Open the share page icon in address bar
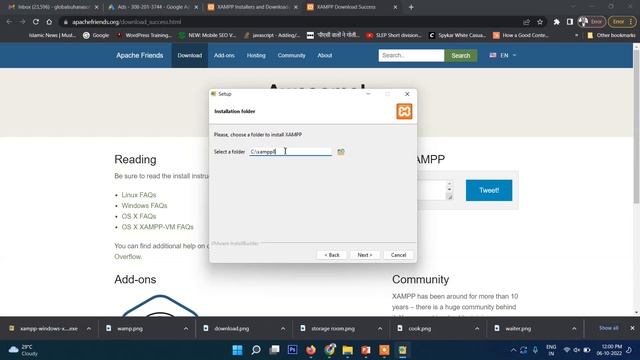The image size is (640, 360). 527,22
